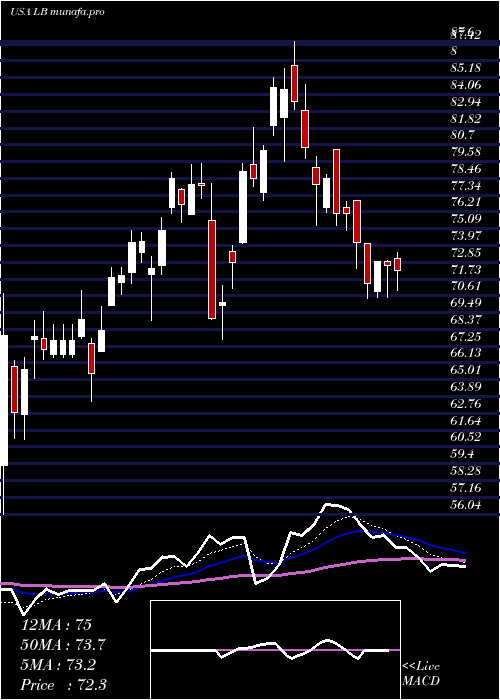Select the 66.13 price axis label

click(466, 353)
